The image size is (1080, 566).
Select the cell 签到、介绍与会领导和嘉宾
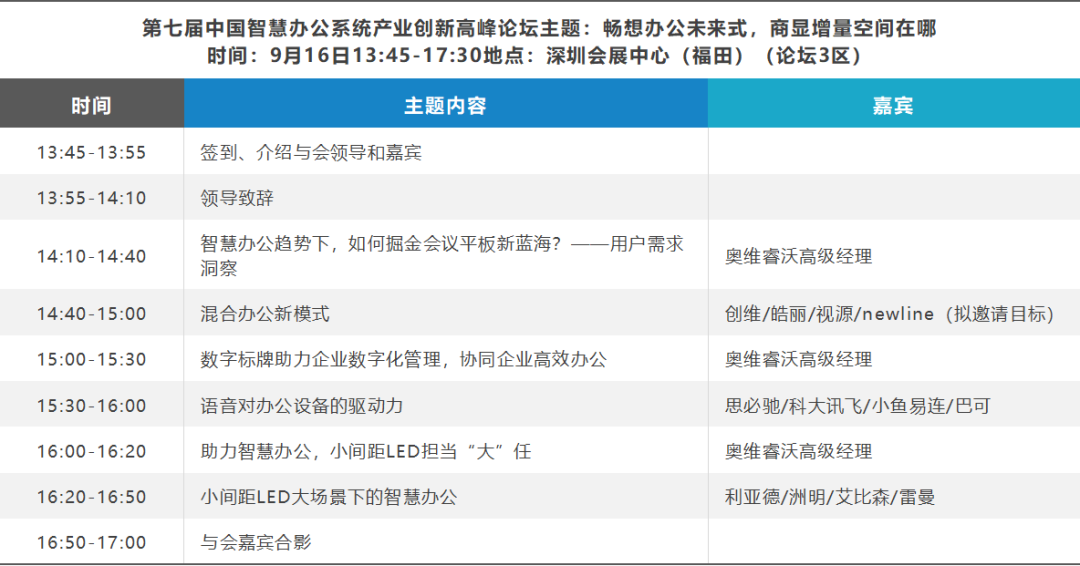(x=446, y=151)
